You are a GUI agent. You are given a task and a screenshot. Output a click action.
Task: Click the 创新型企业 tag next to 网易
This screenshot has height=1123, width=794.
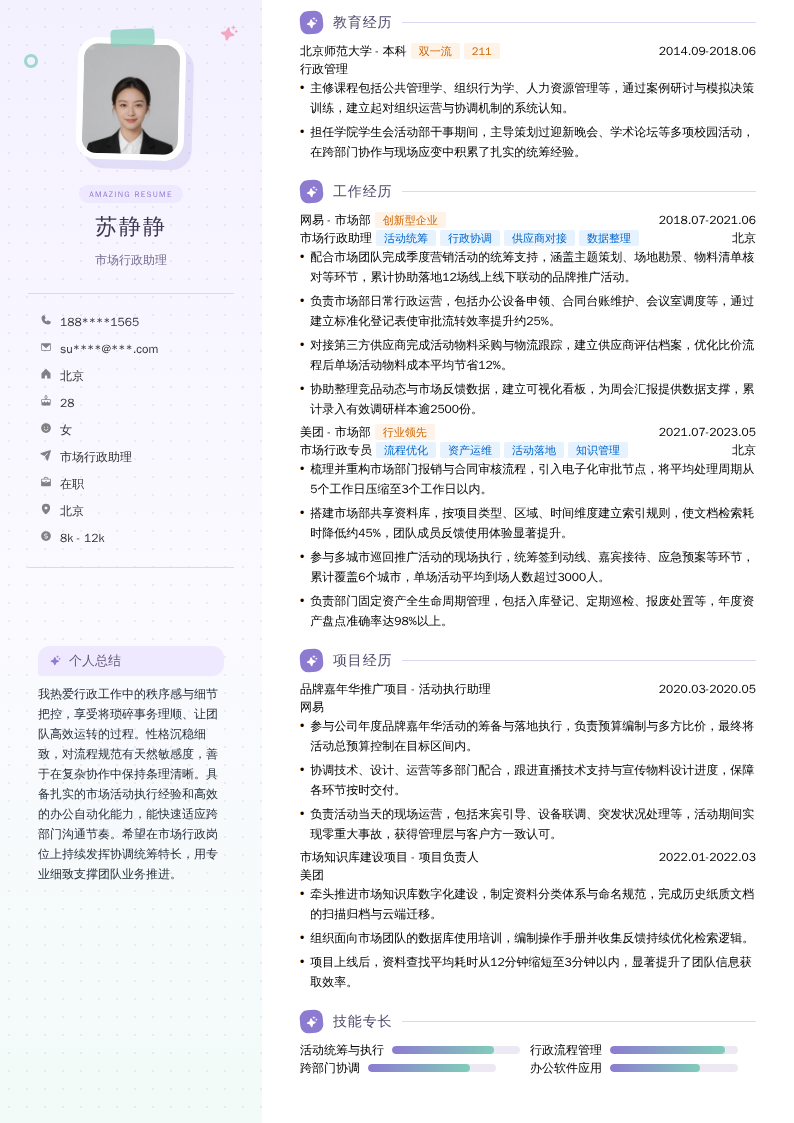tap(410, 220)
